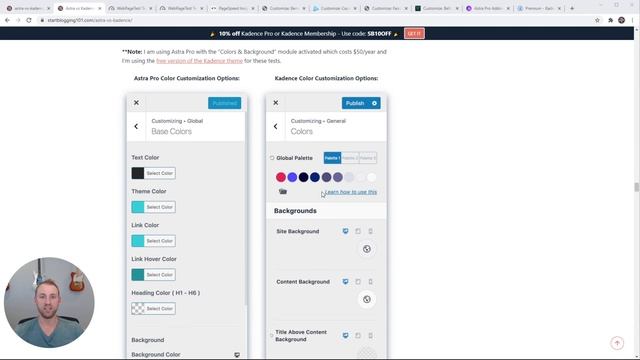The height and width of the screenshot is (360, 640).
Task: Go back from Kadence Colors panel
Action: 276,127
